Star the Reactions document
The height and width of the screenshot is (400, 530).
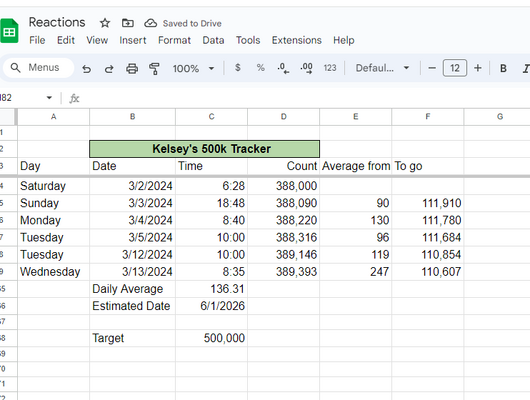[x=105, y=23]
